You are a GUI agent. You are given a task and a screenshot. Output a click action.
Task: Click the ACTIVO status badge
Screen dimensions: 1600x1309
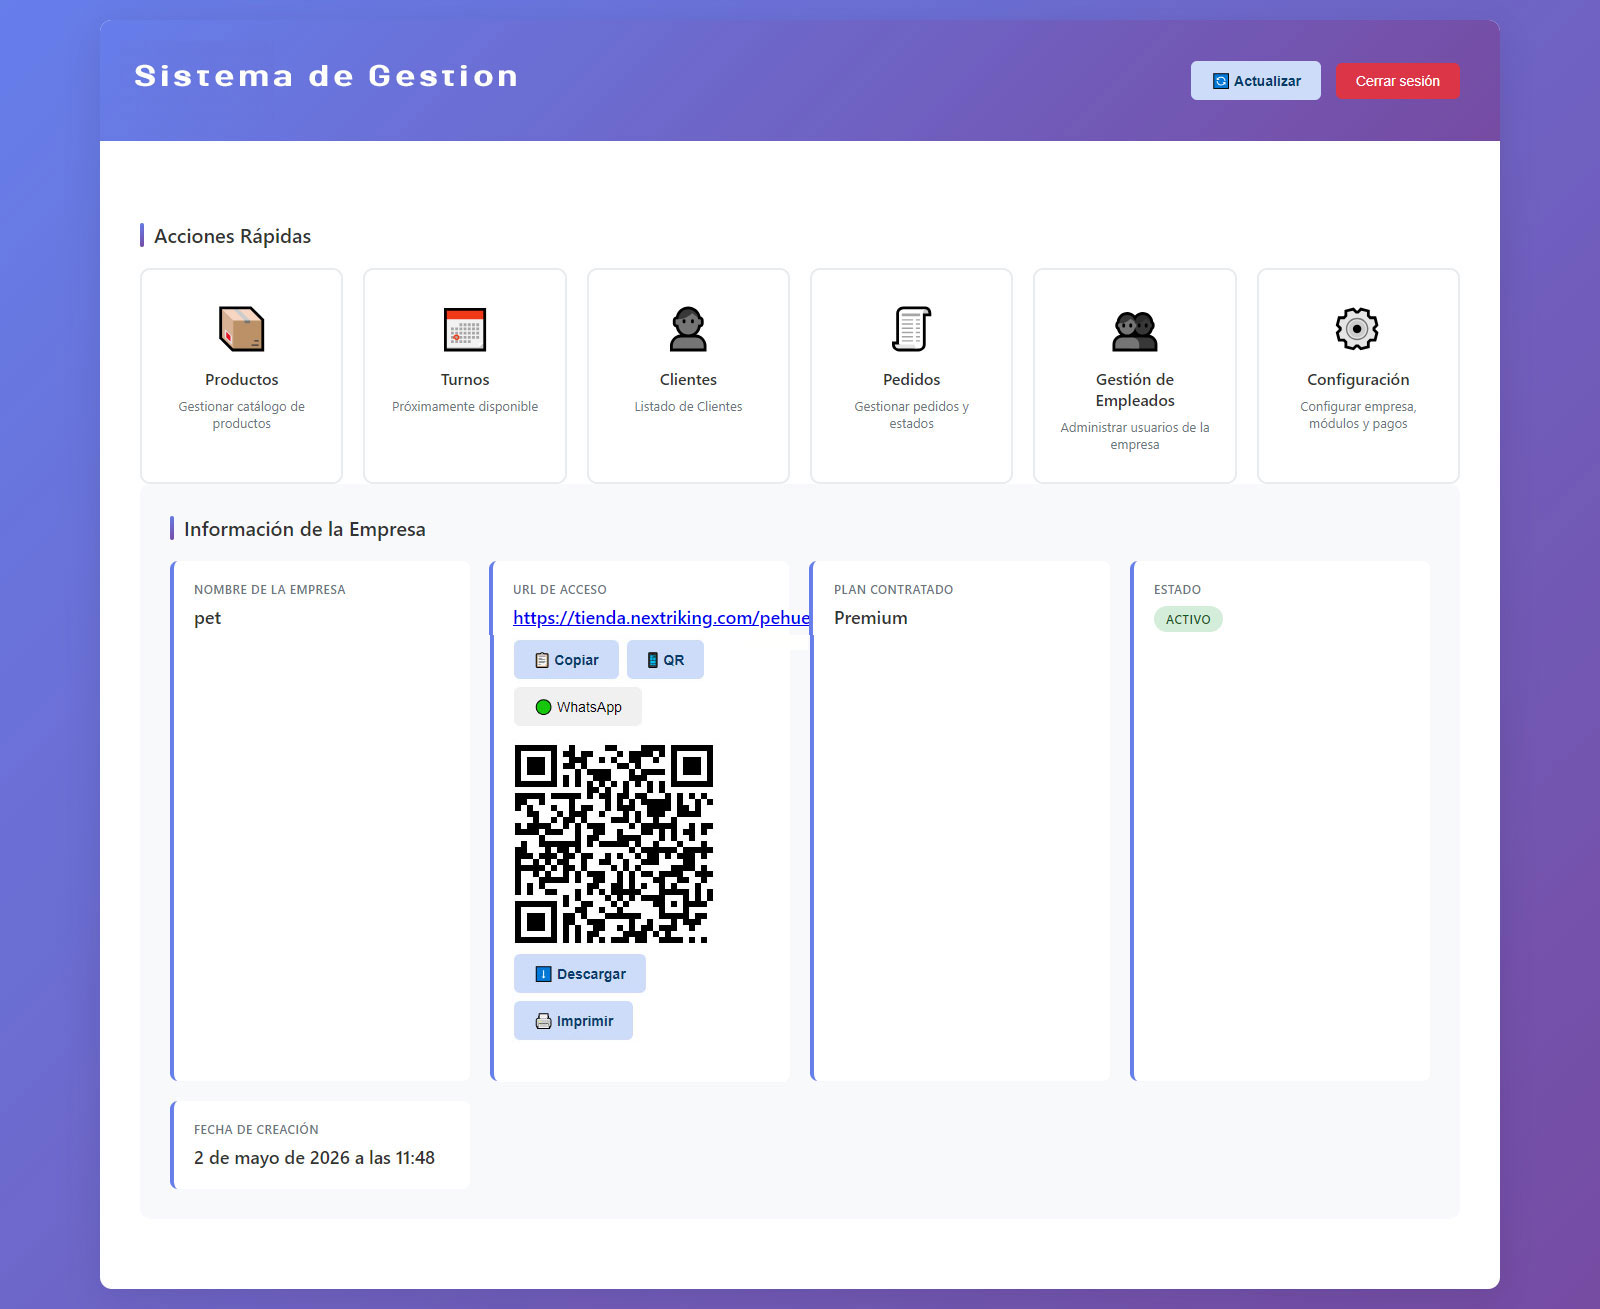coord(1188,619)
